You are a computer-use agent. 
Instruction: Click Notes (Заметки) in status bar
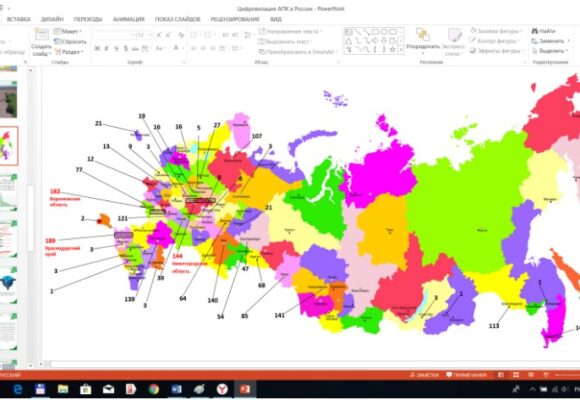coord(424,375)
